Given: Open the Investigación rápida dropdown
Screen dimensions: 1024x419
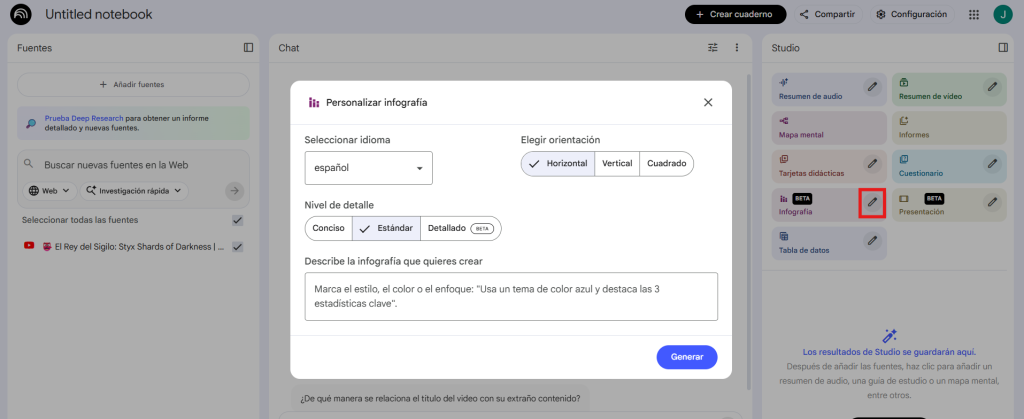Looking at the screenshot, I should pos(134,191).
